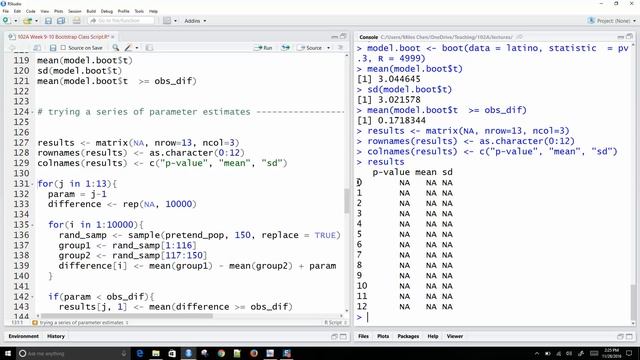Expand the recent files dropdown arrow
Viewport: 640px width, 360px height.
[36, 21]
